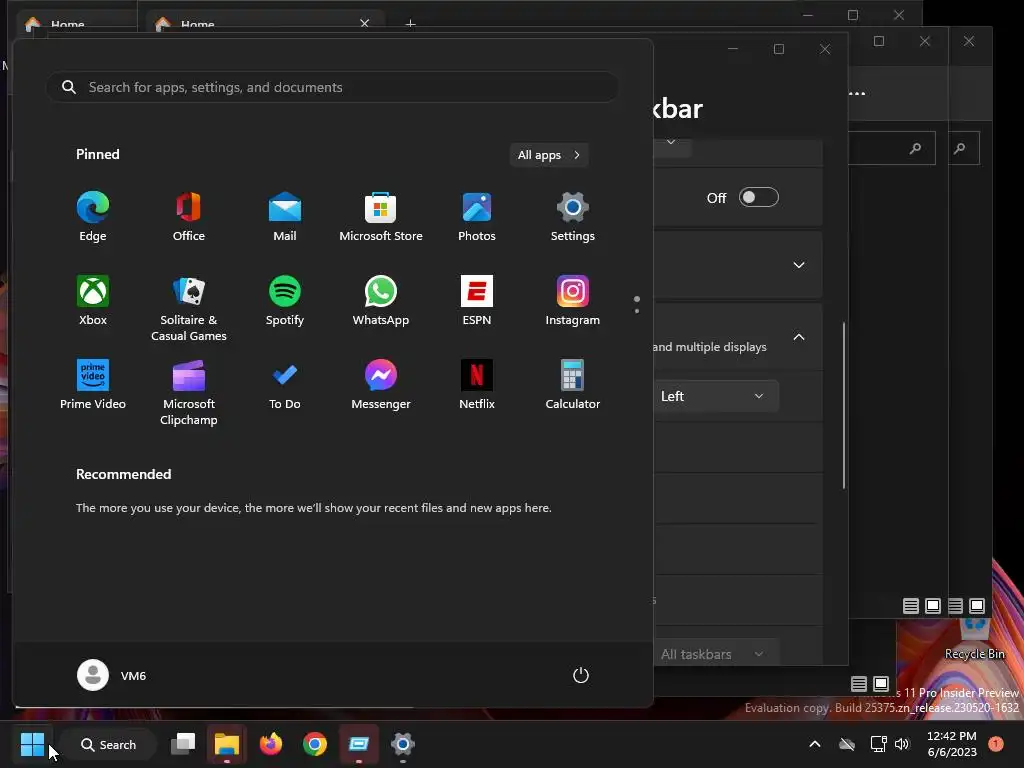1024x768 pixels.
Task: Open the VM6 user account menu
Action: pyautogui.click(x=112, y=675)
